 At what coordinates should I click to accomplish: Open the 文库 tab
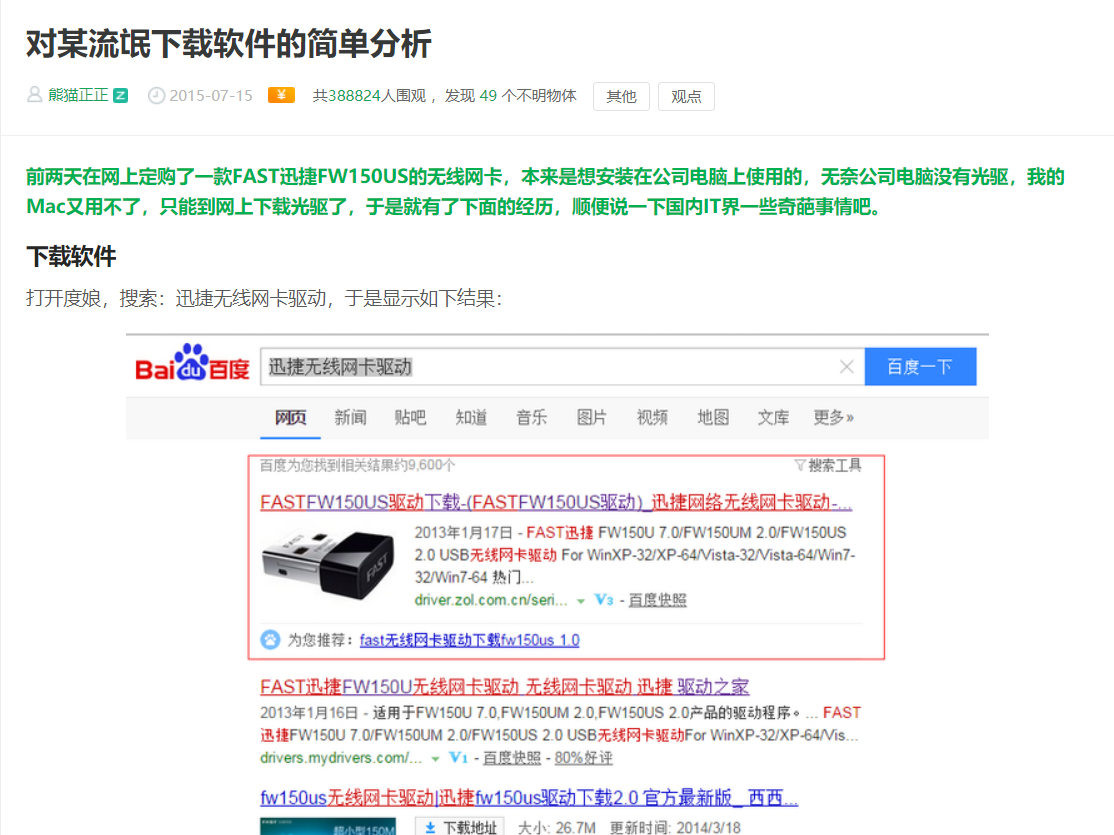click(773, 417)
